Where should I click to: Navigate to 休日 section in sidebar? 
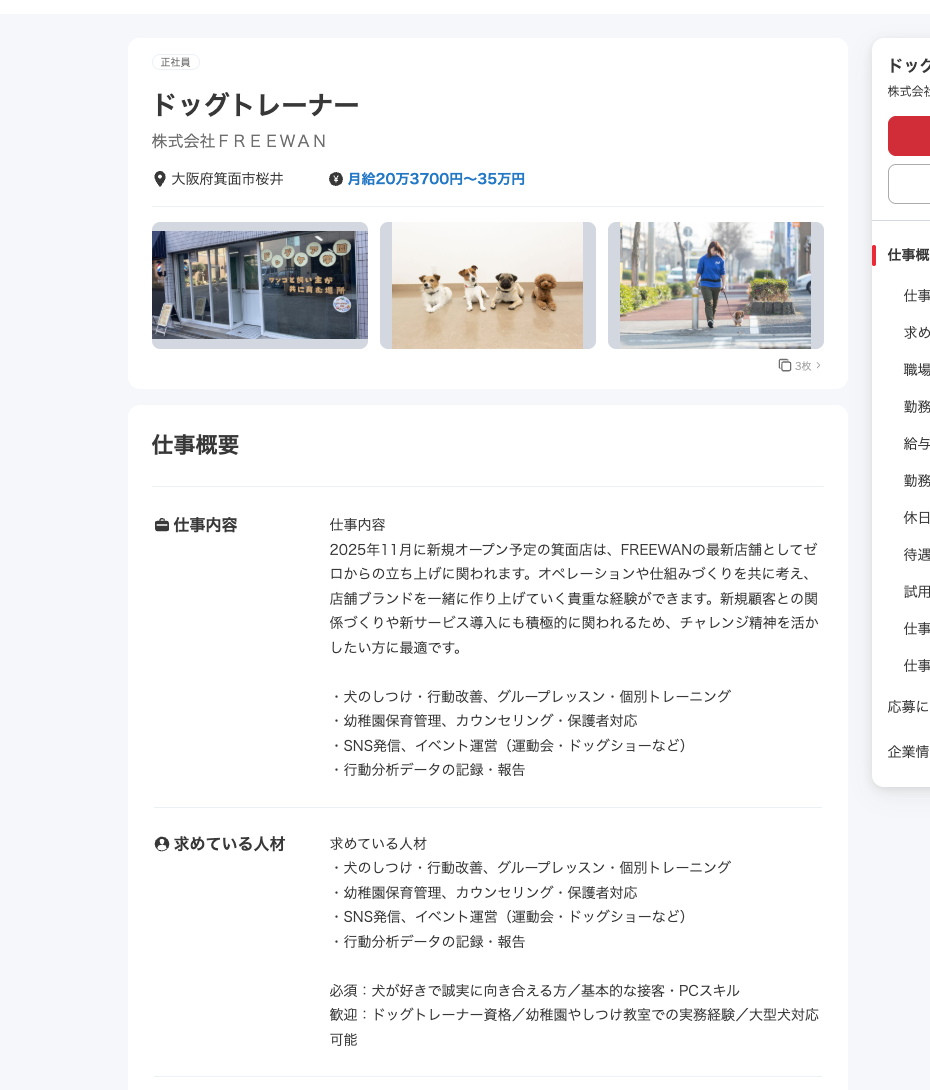916,517
